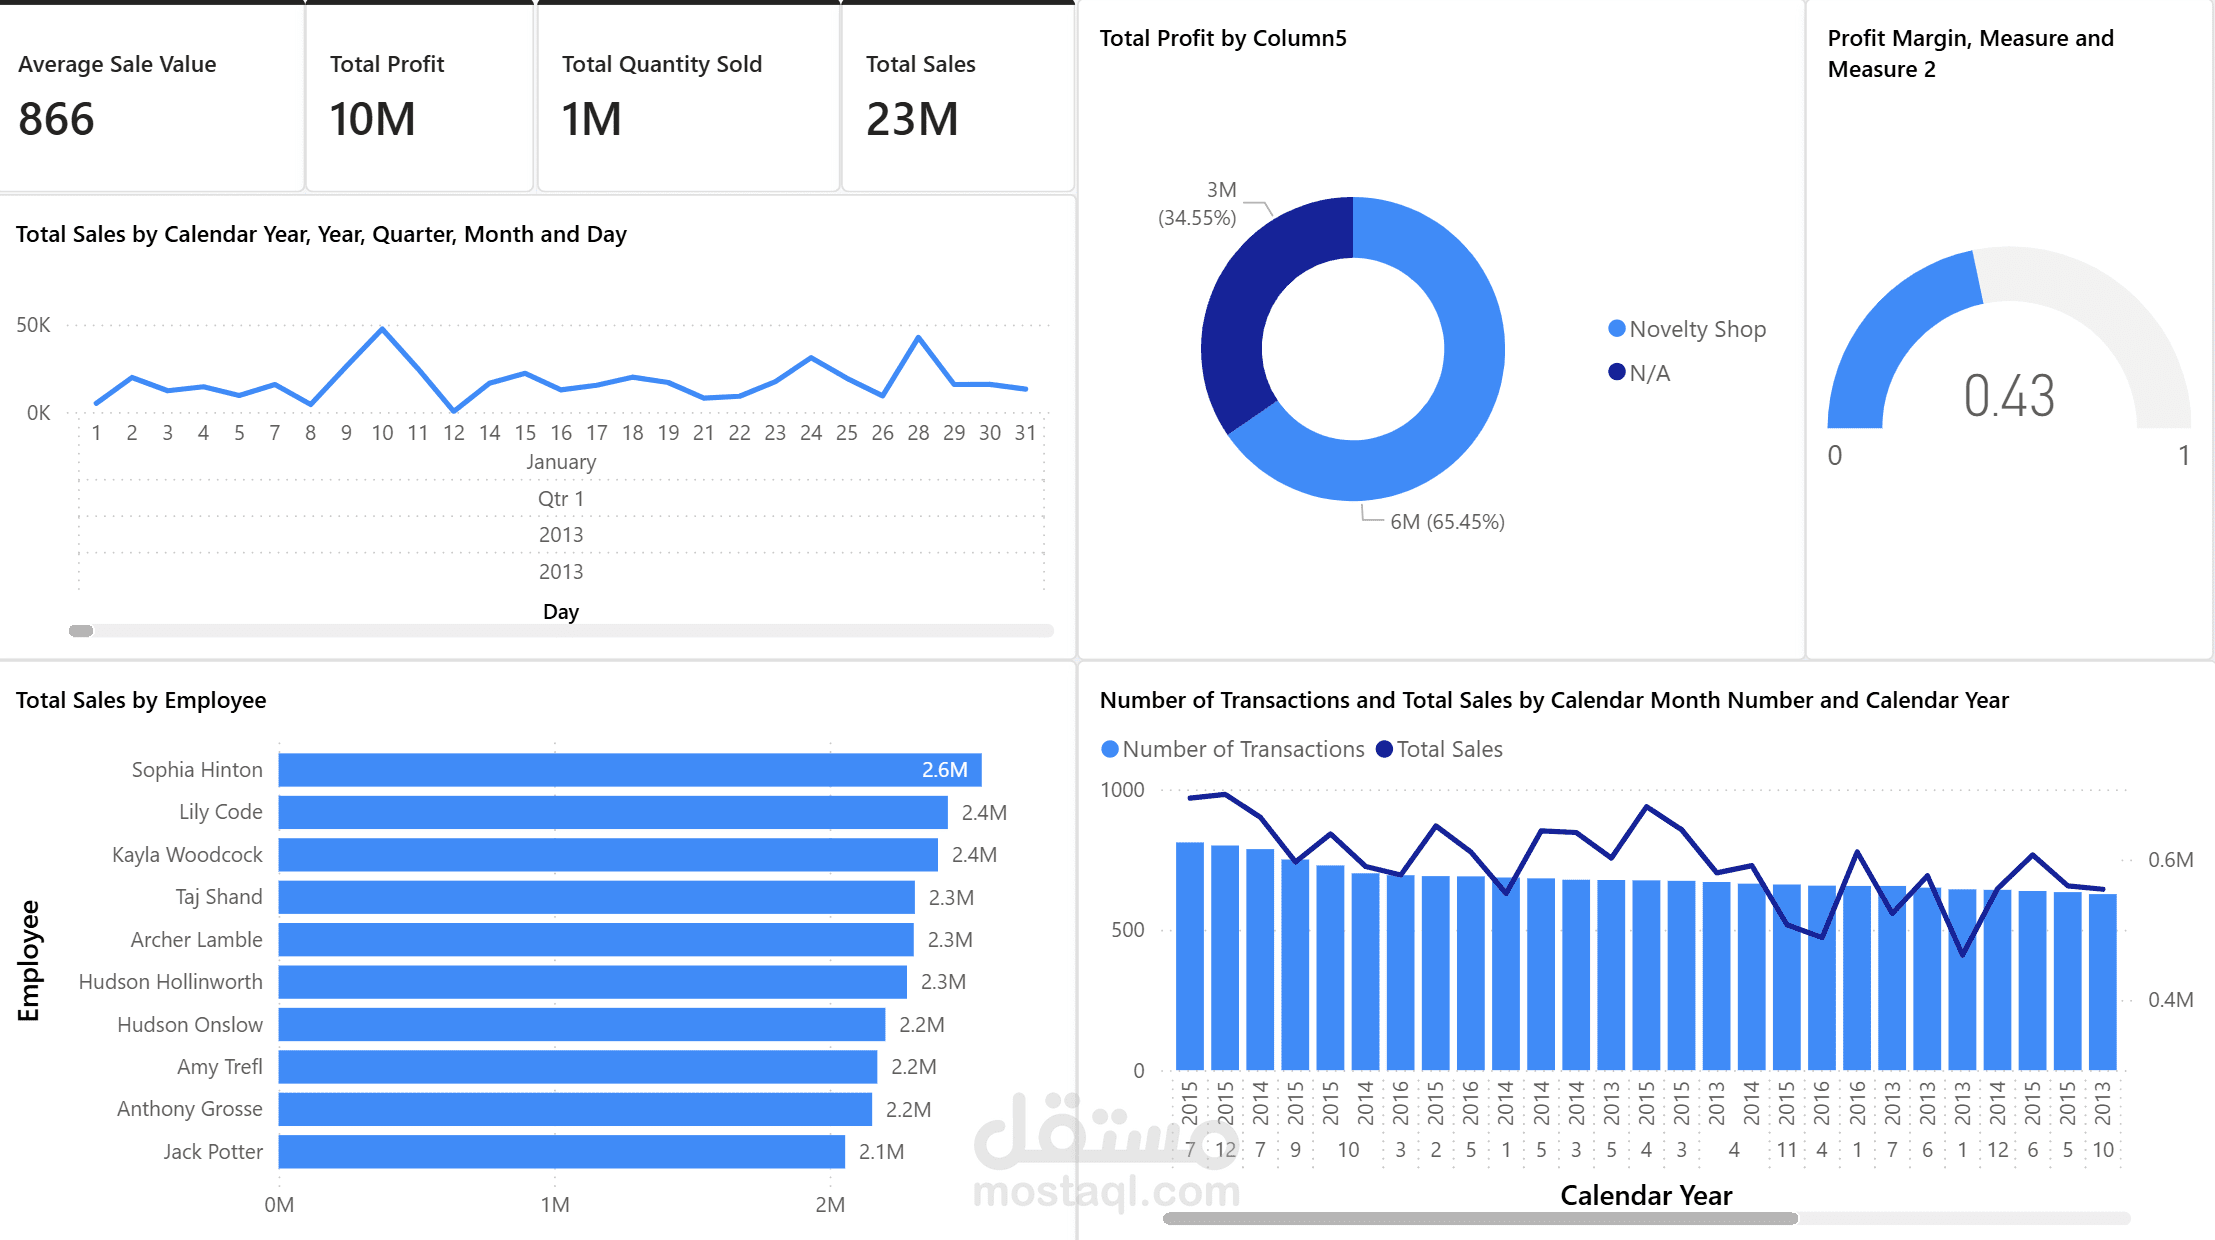This screenshot has height=1240, width=2215.
Task: Toggle Total Sales legend marker
Action: point(1384,749)
